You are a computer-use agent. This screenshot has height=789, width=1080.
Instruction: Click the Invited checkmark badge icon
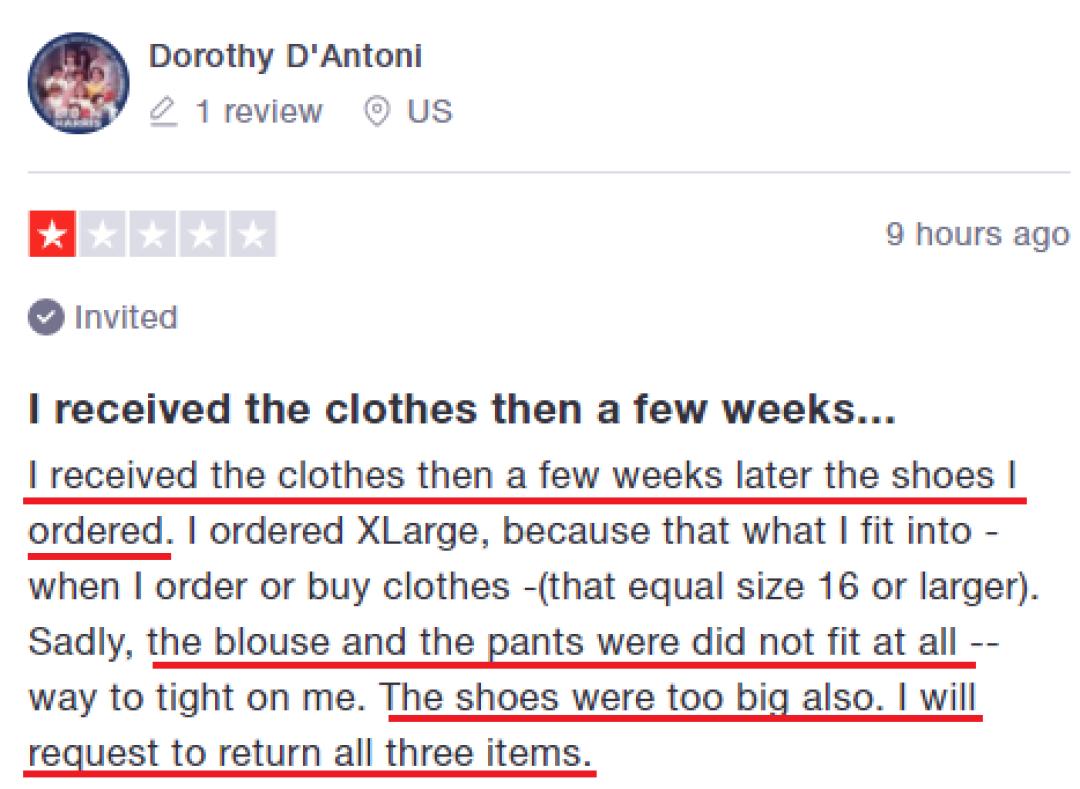(x=44, y=318)
